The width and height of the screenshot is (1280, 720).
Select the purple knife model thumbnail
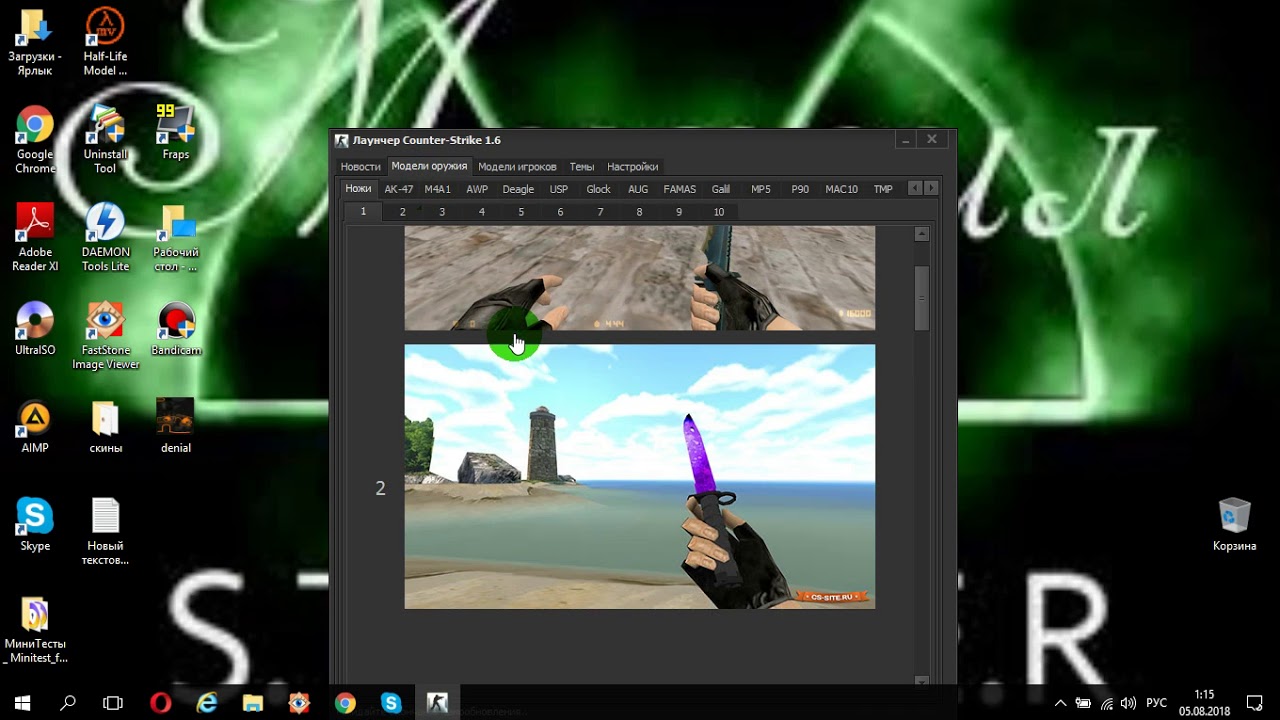coord(639,476)
